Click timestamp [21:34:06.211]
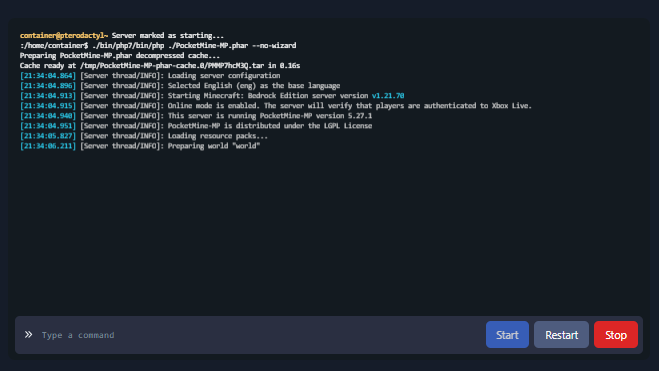Screen dimensions: 659x371 pyautogui.click(x=48, y=146)
